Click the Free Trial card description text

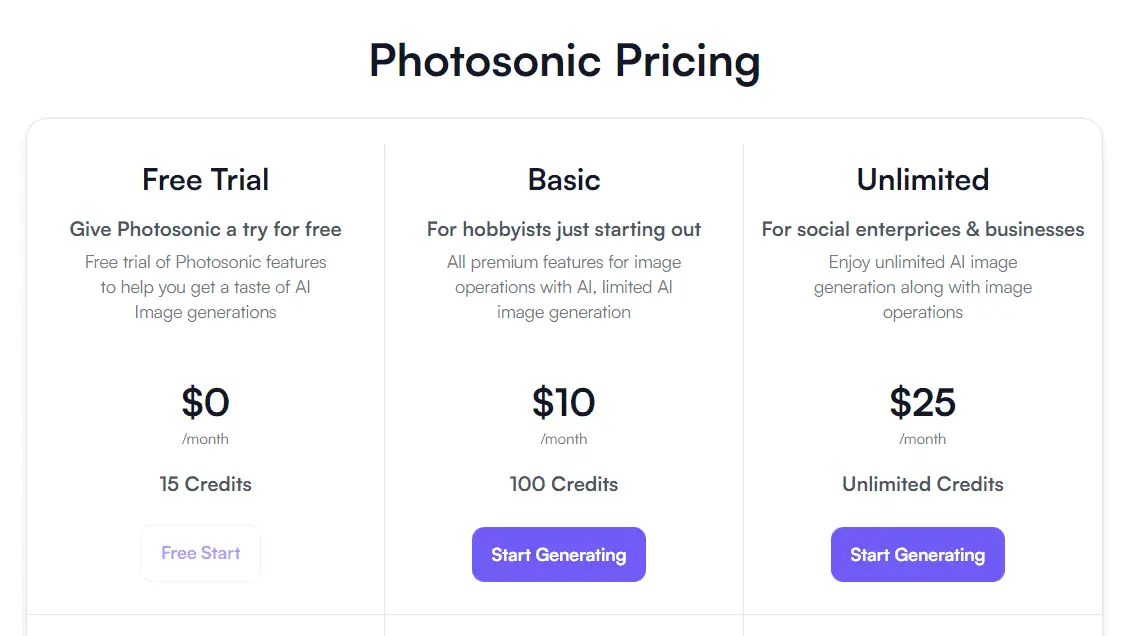tap(205, 287)
